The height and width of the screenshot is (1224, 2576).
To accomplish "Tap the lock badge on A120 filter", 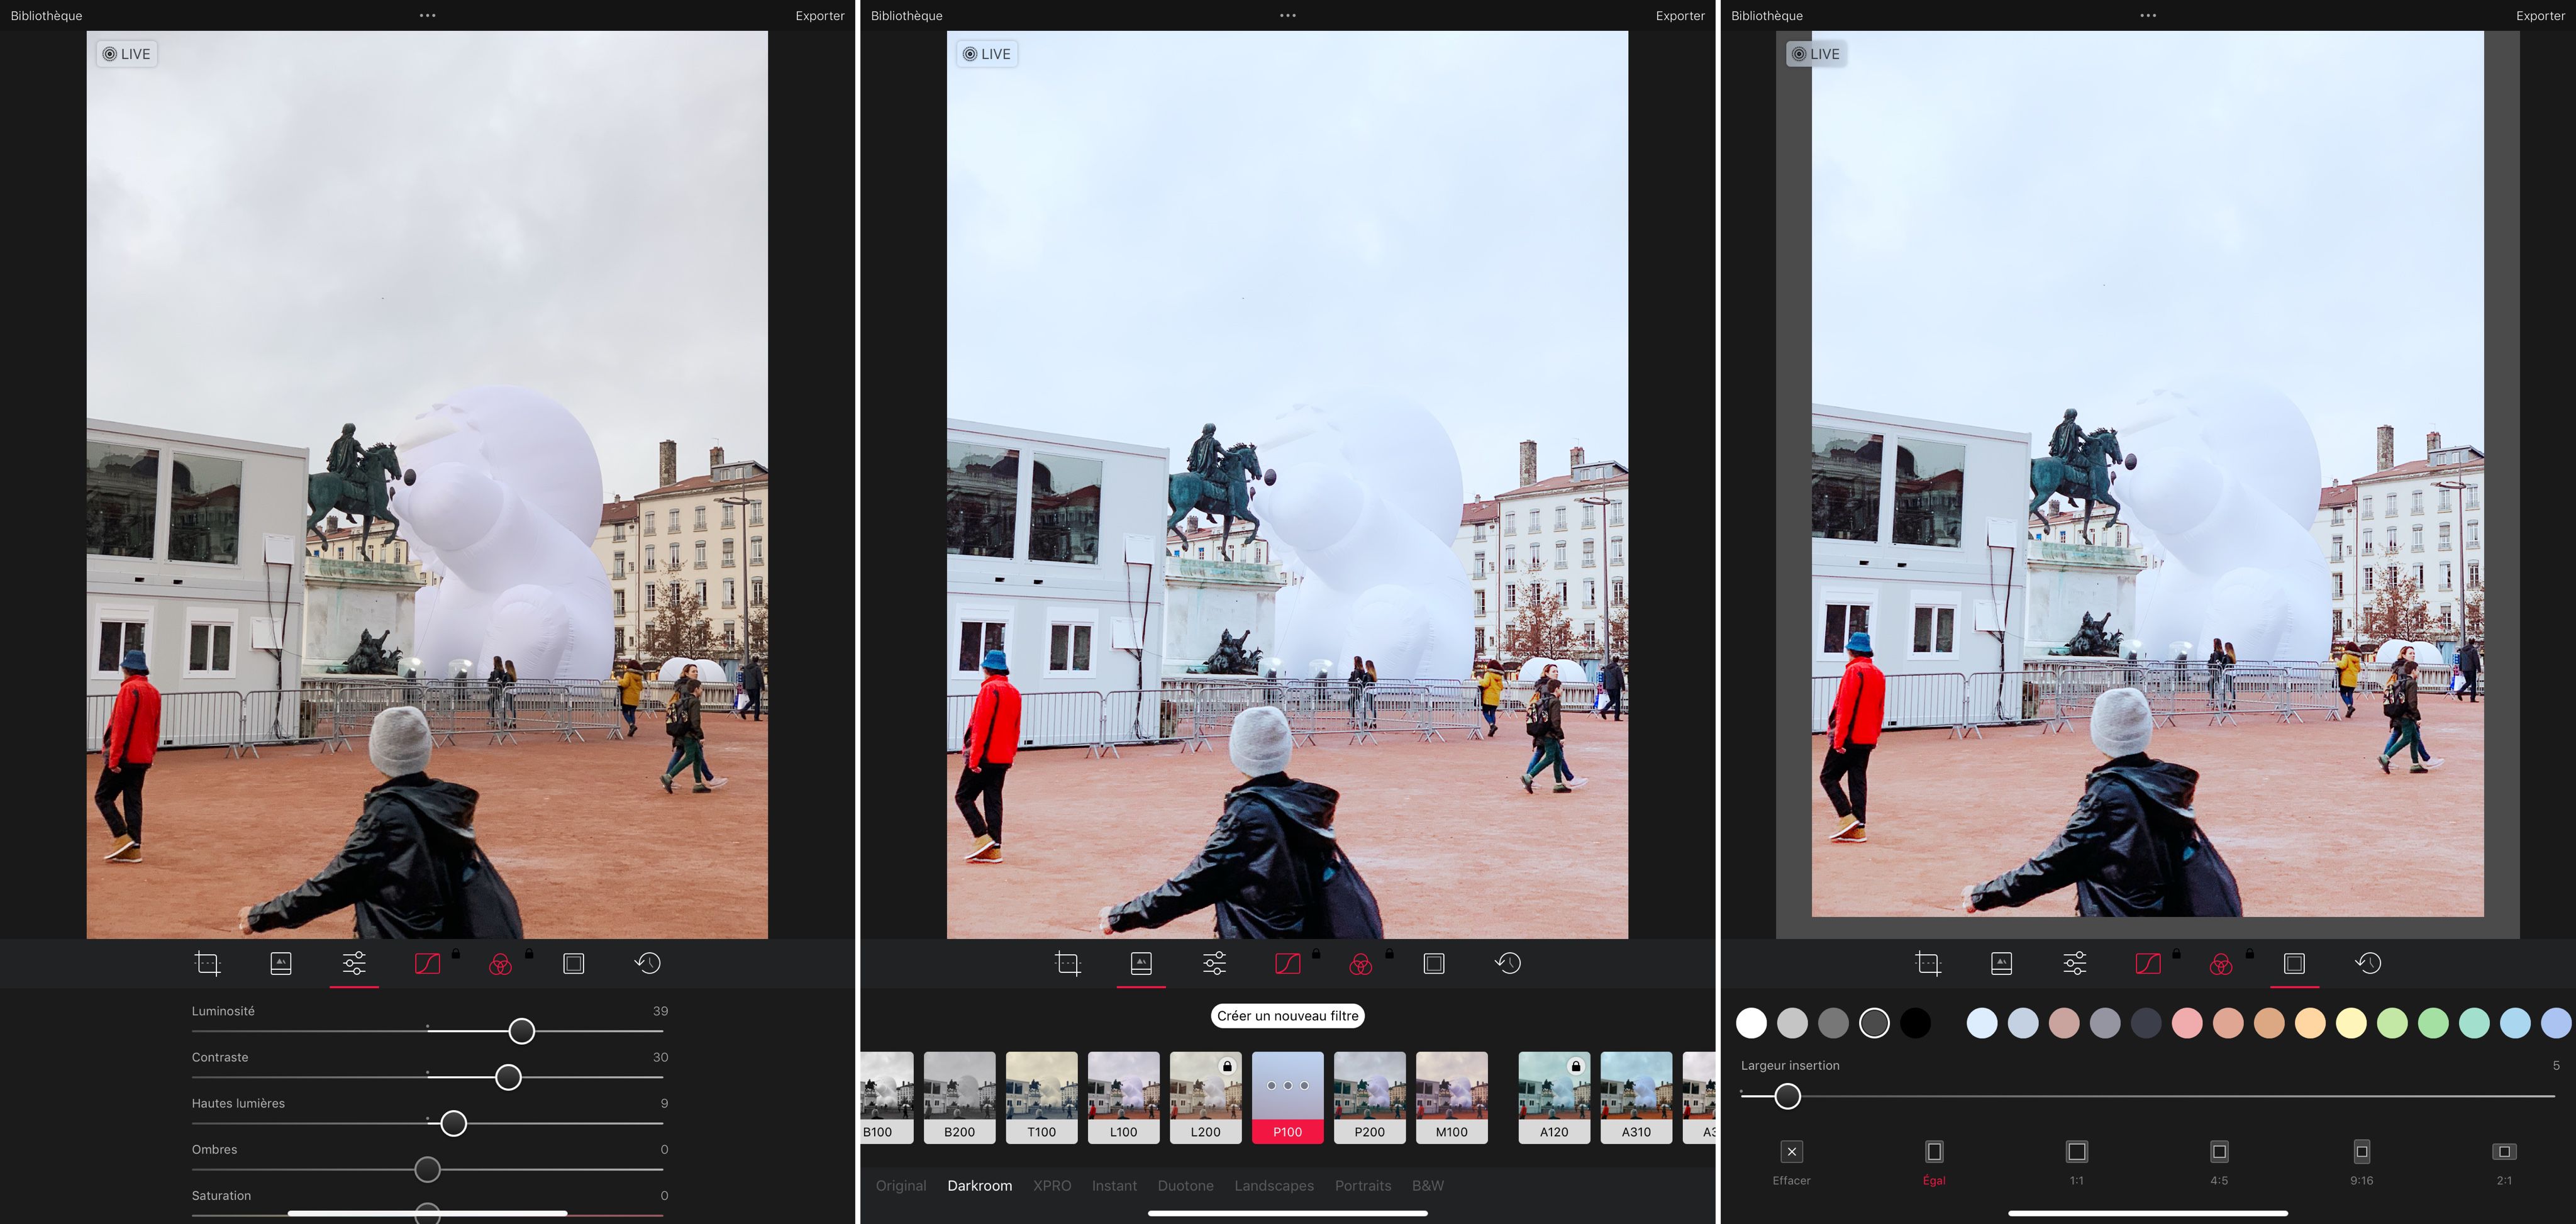I will [x=1577, y=1065].
